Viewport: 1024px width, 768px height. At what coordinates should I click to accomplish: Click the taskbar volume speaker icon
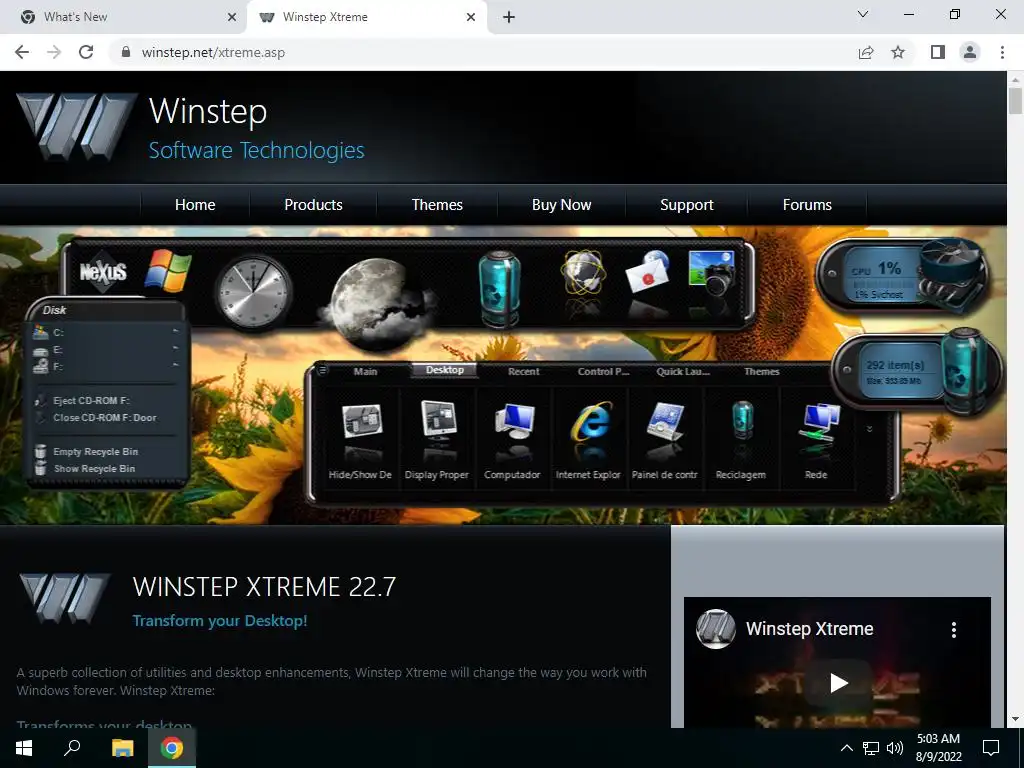point(895,748)
